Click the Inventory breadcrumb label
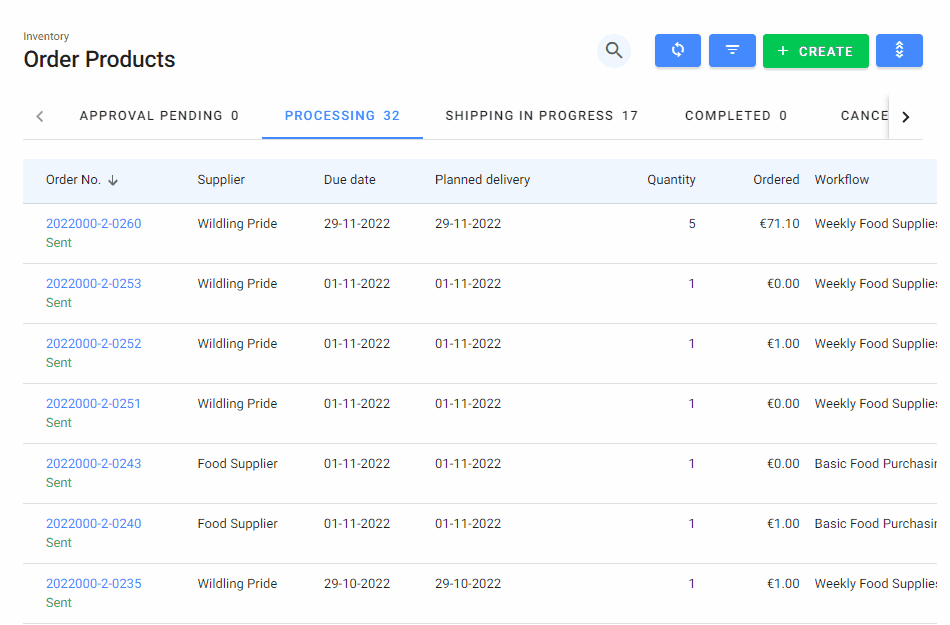 (x=47, y=37)
